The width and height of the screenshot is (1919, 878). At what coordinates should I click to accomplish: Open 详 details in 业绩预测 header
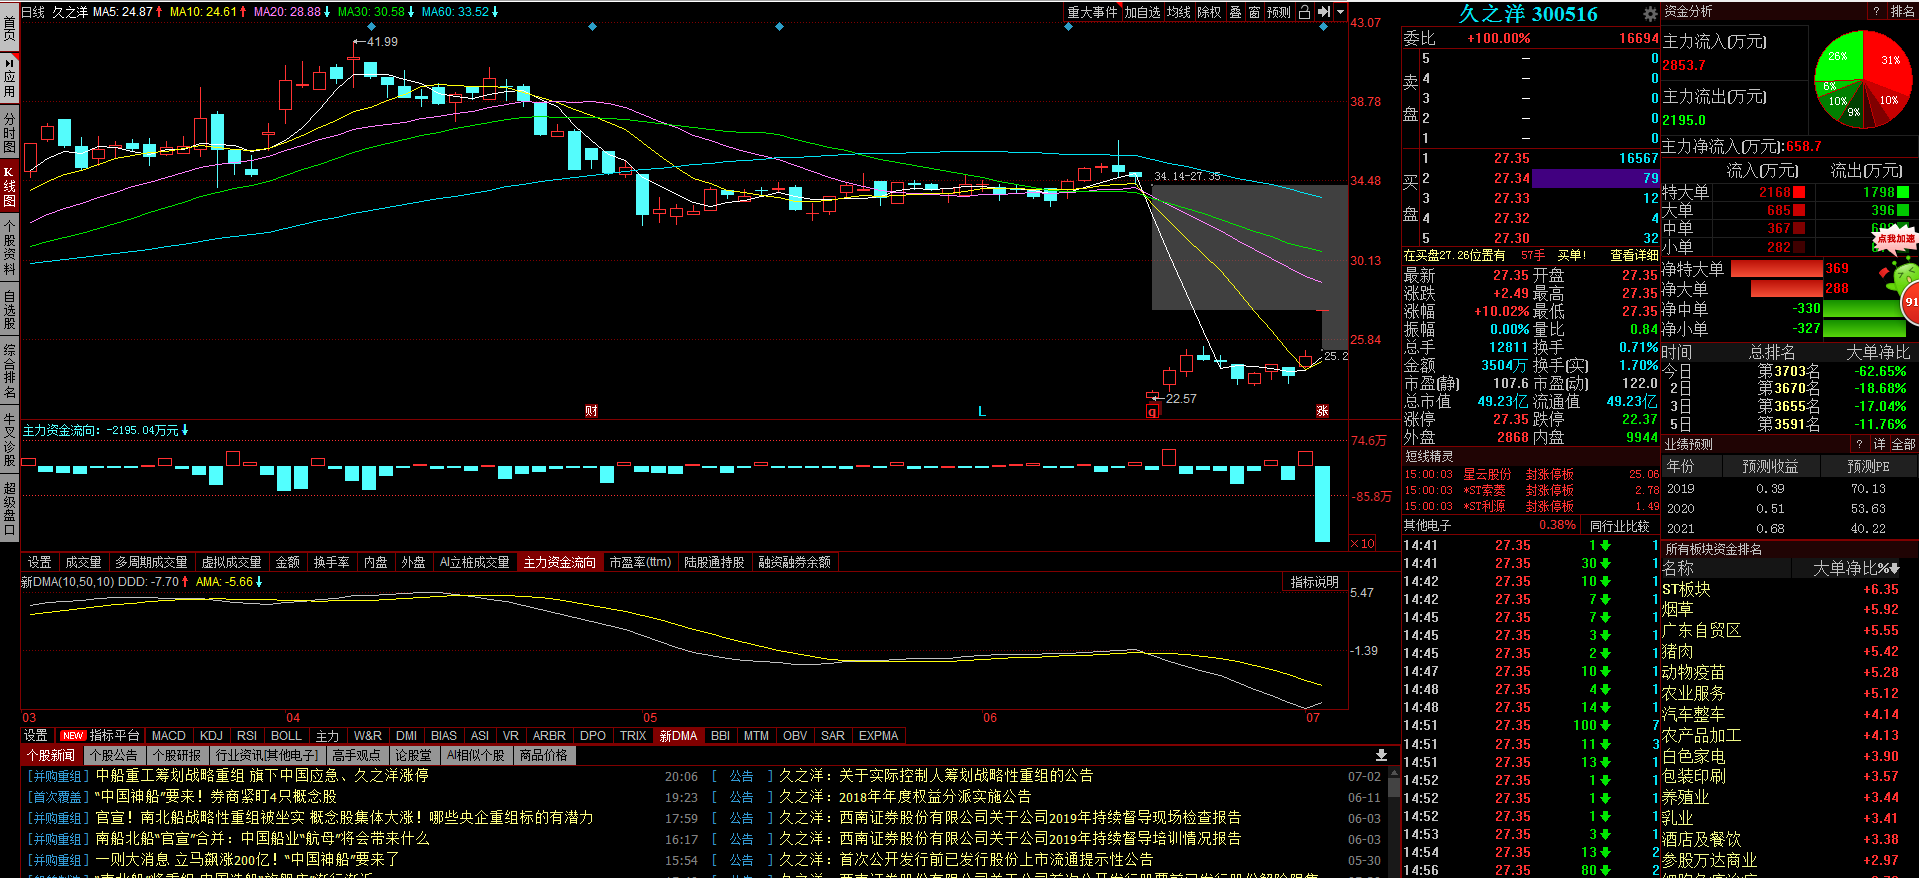pyautogui.click(x=1879, y=444)
